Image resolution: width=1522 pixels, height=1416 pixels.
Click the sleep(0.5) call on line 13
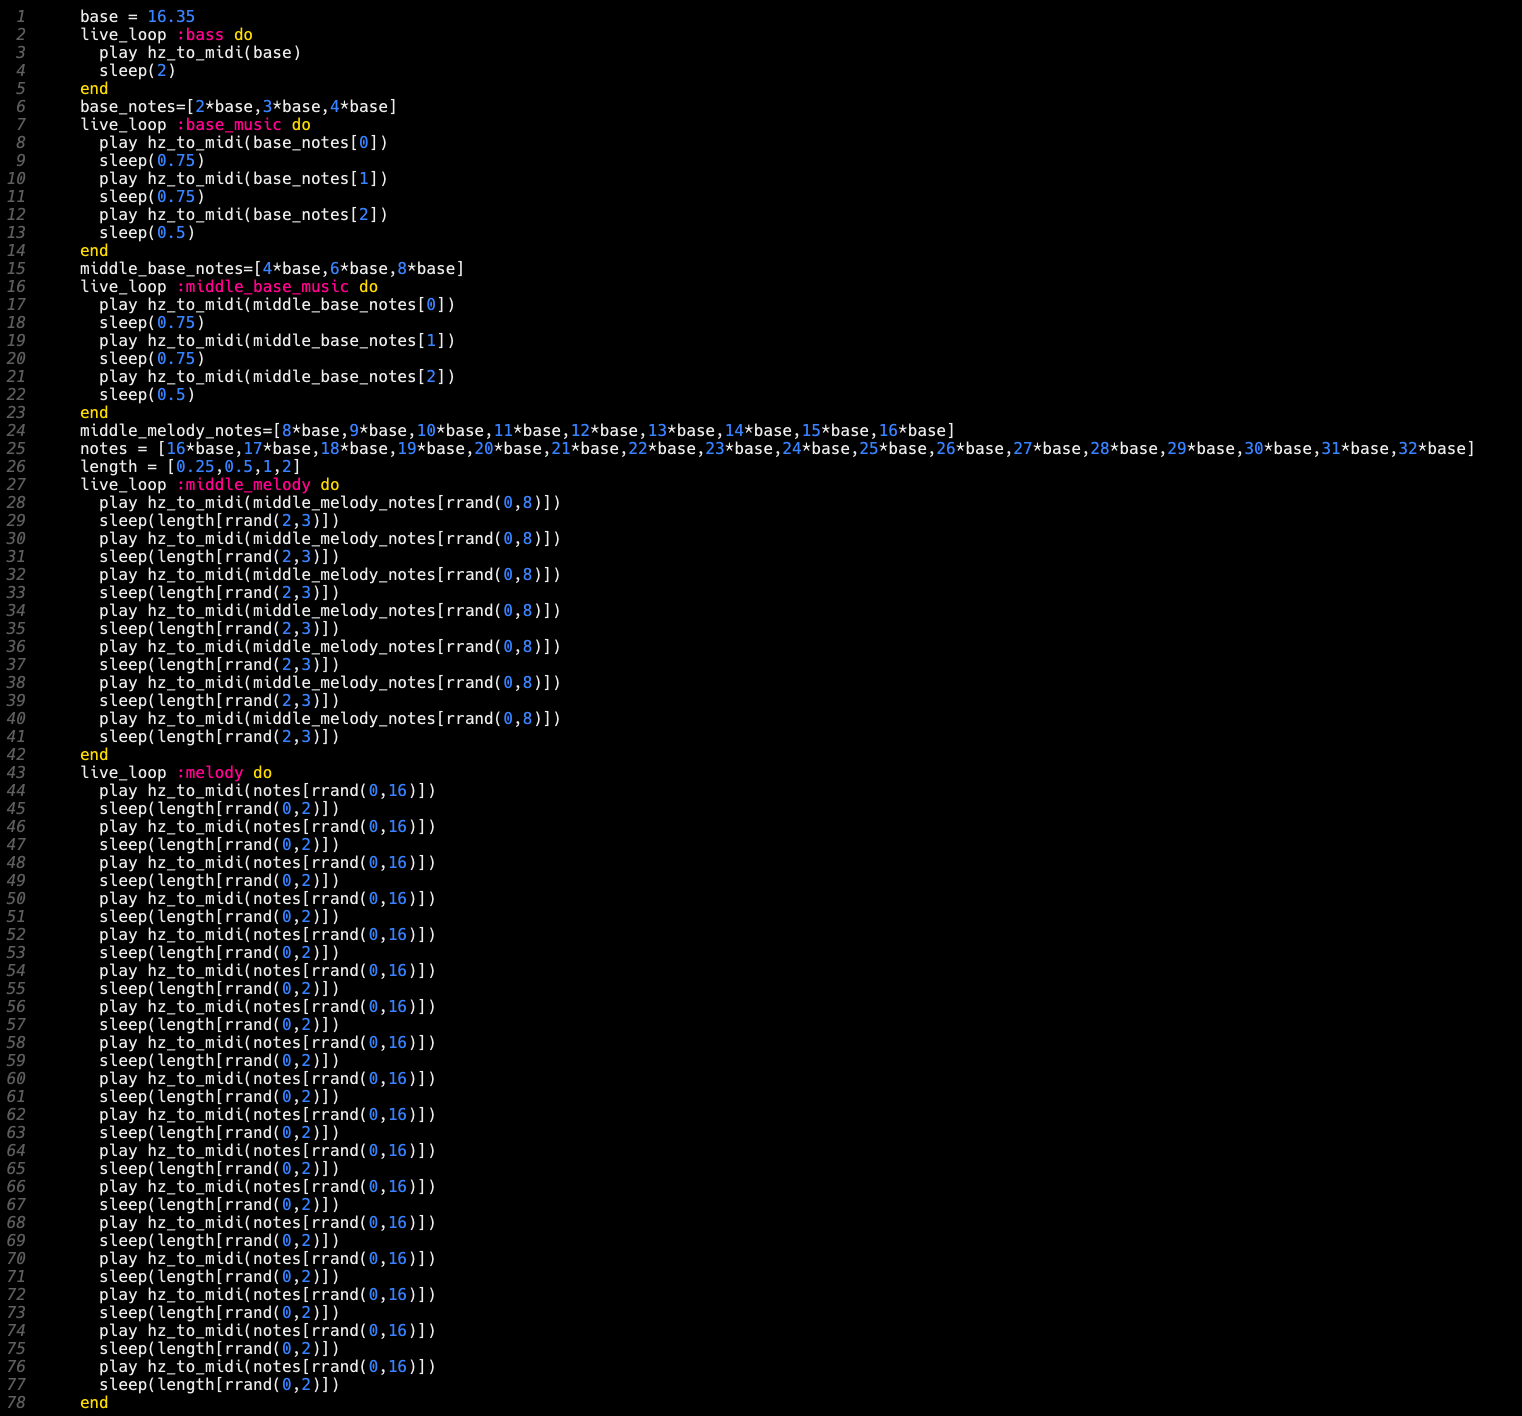[146, 232]
